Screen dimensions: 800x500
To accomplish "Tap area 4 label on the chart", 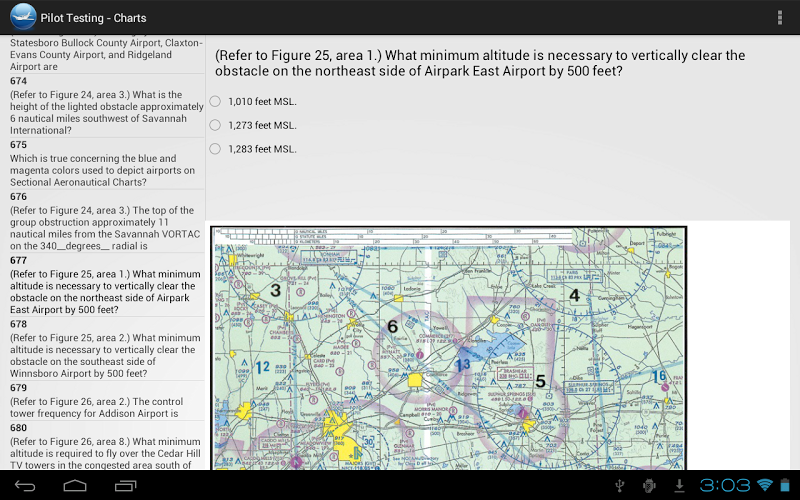I will tap(574, 295).
